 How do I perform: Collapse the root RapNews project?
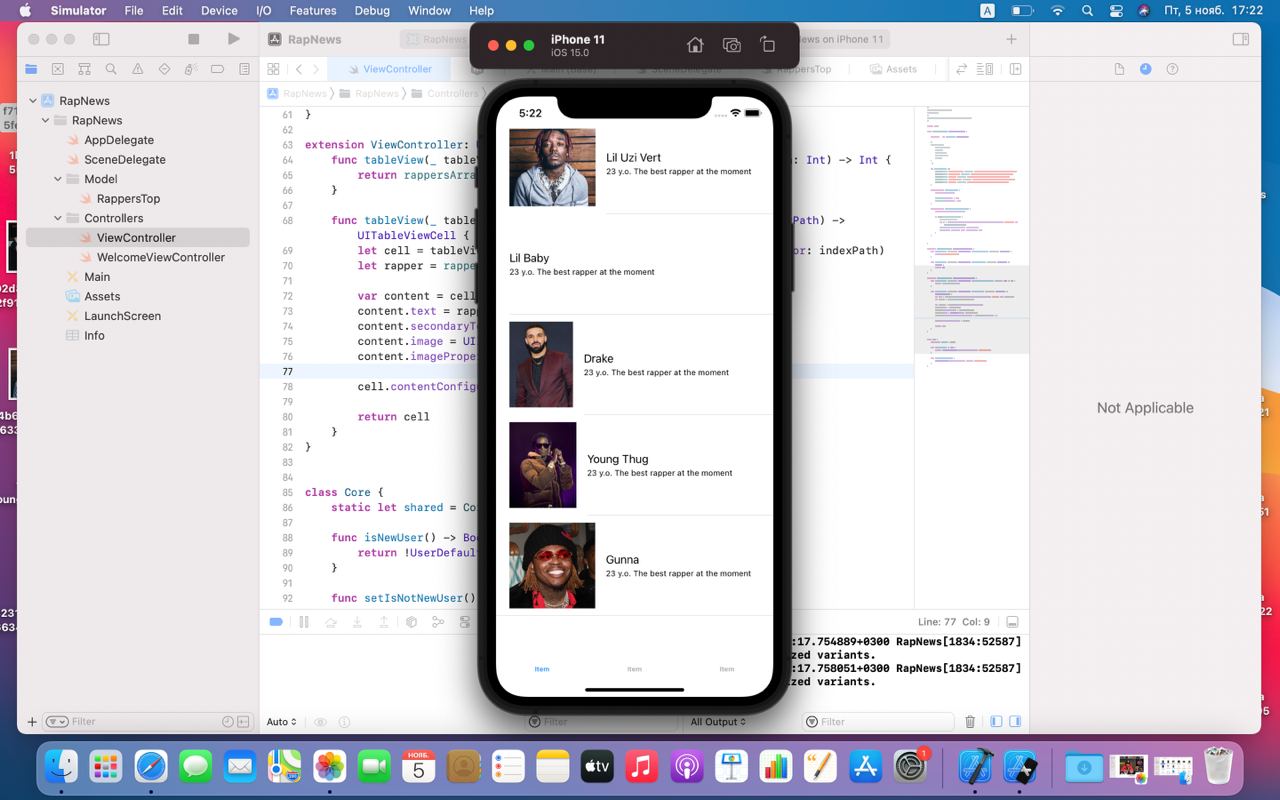tap(33, 101)
